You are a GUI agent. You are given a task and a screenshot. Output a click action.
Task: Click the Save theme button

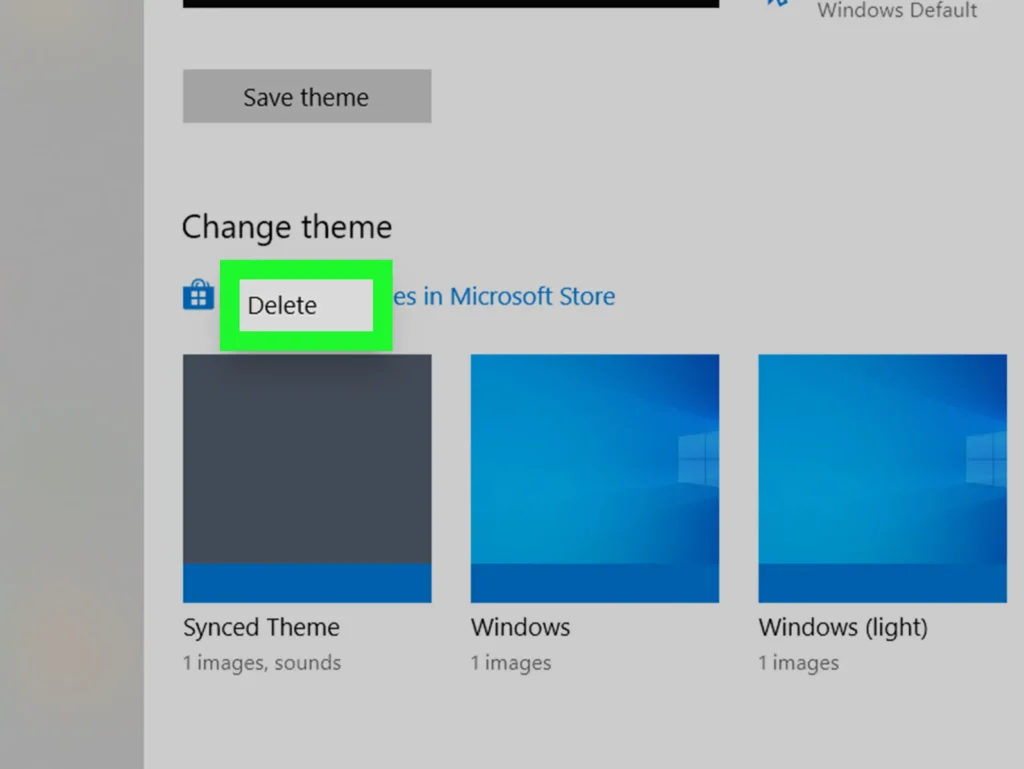(x=307, y=96)
